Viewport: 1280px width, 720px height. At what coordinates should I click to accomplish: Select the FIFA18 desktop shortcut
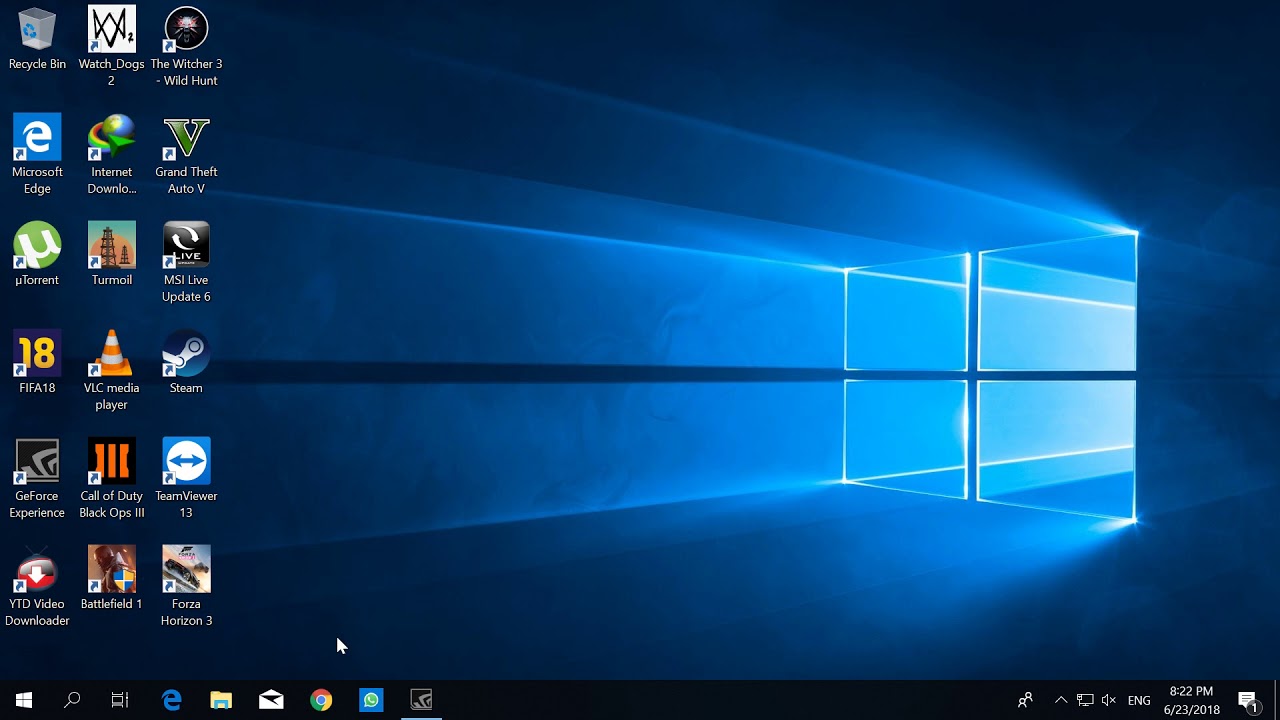pos(37,362)
